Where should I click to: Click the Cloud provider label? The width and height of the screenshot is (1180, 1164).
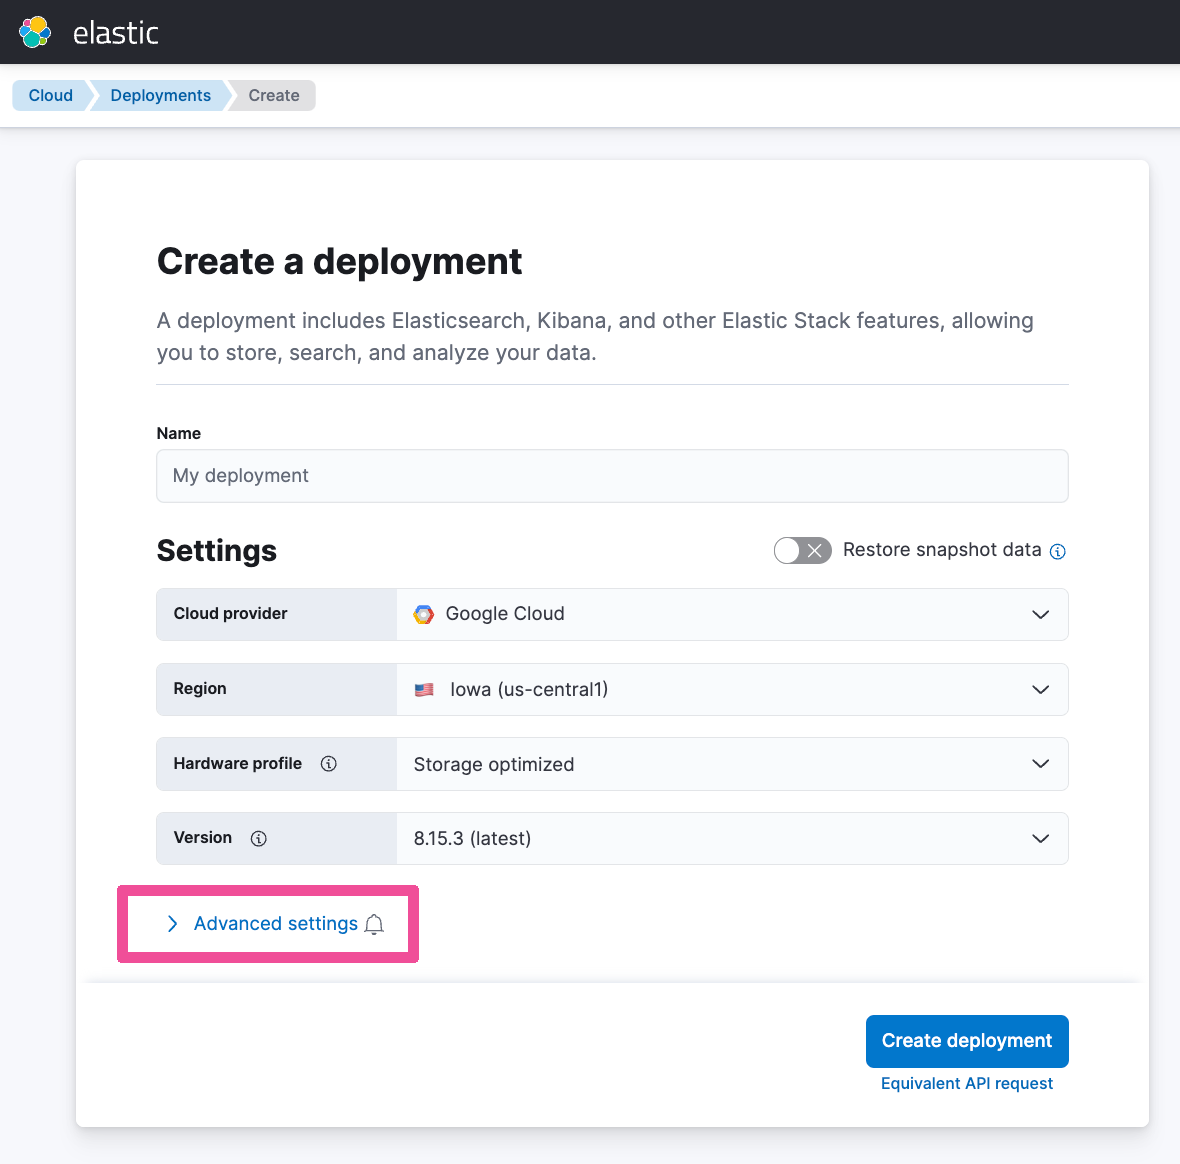tap(230, 614)
